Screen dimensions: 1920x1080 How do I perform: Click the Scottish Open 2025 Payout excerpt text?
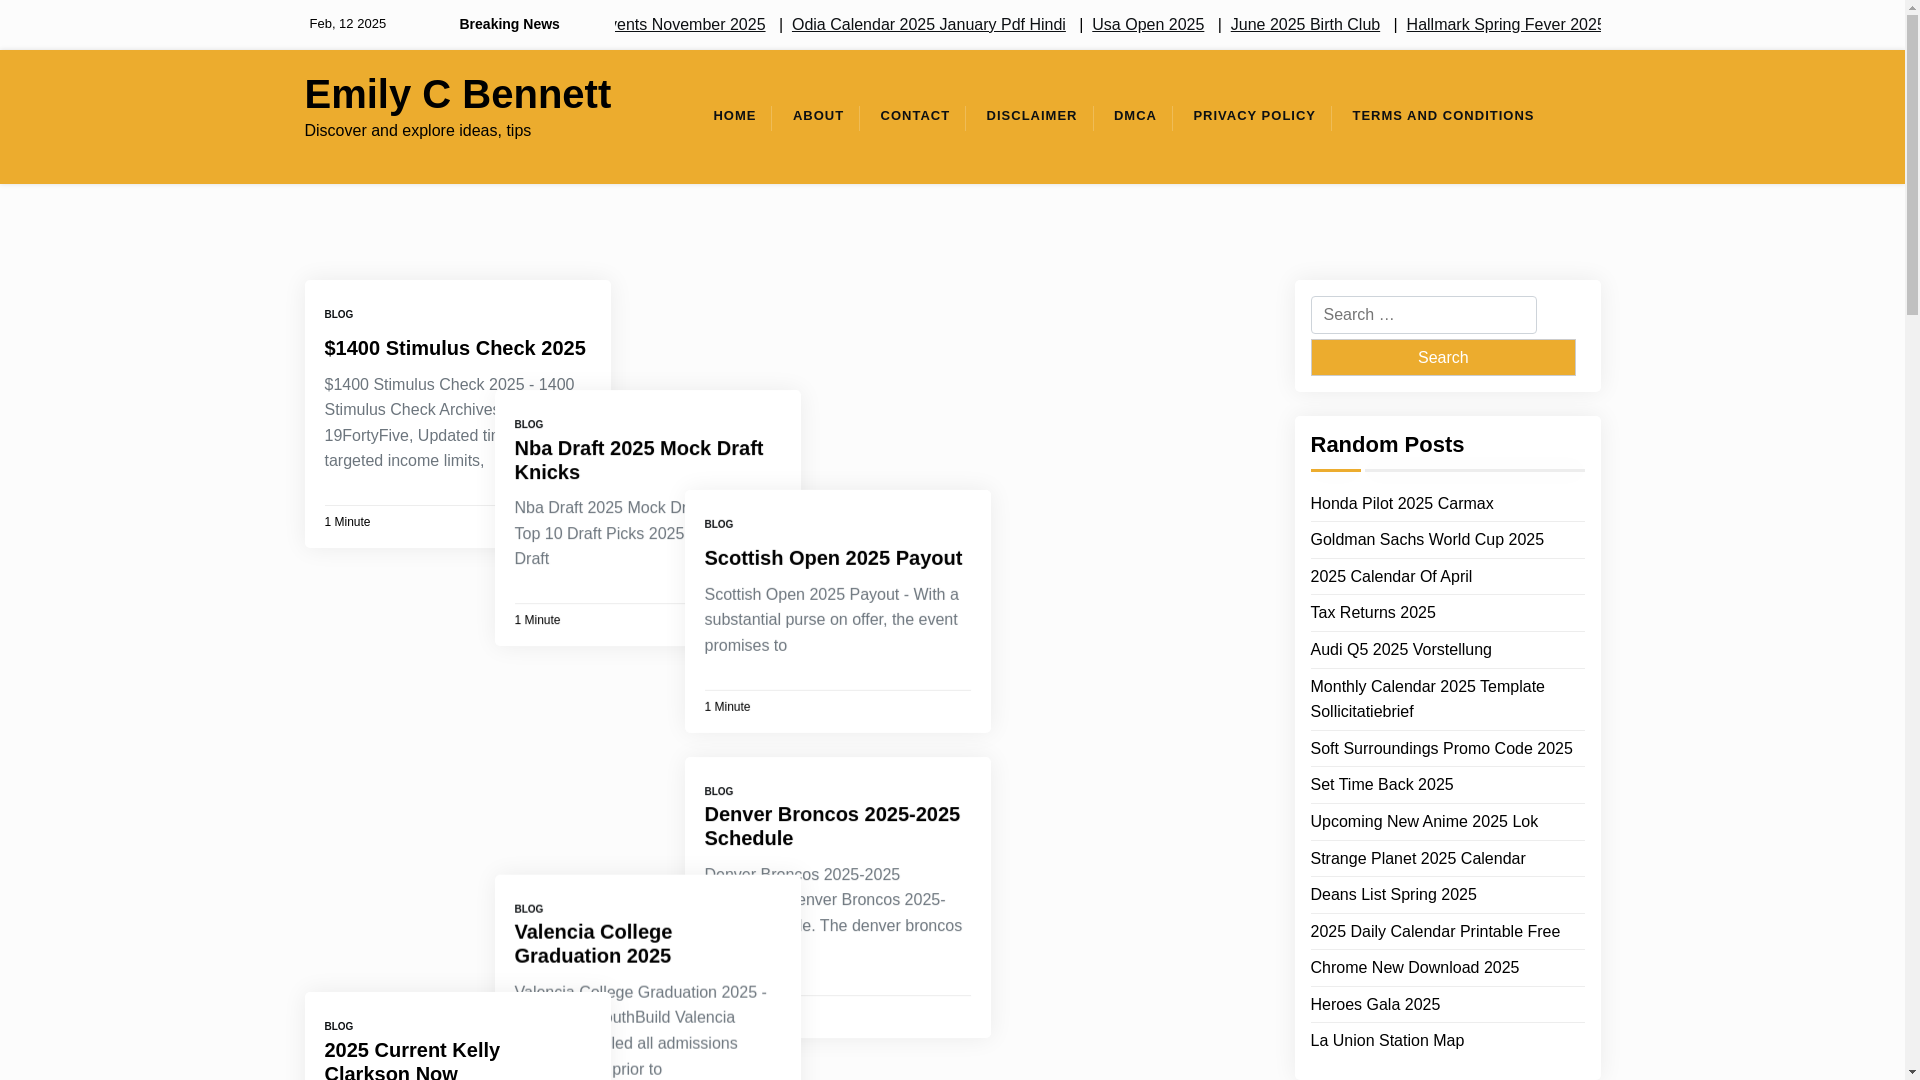(831, 620)
